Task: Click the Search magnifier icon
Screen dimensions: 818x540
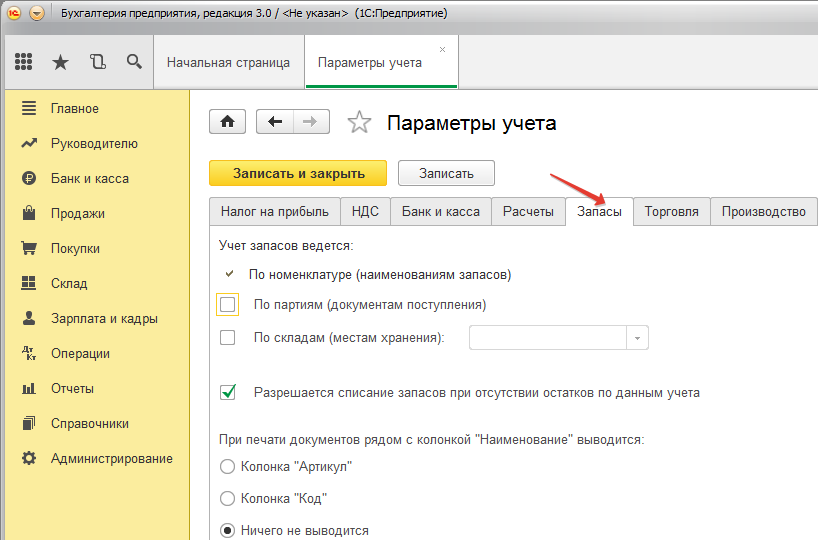Action: 133,62
